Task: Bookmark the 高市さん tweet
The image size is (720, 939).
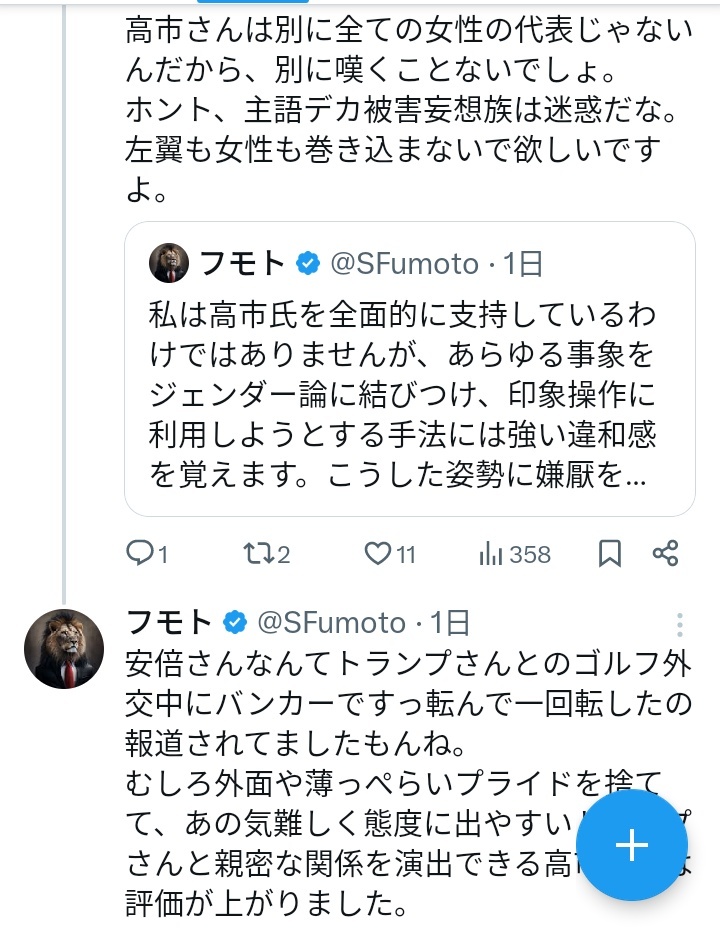Action: [610, 553]
